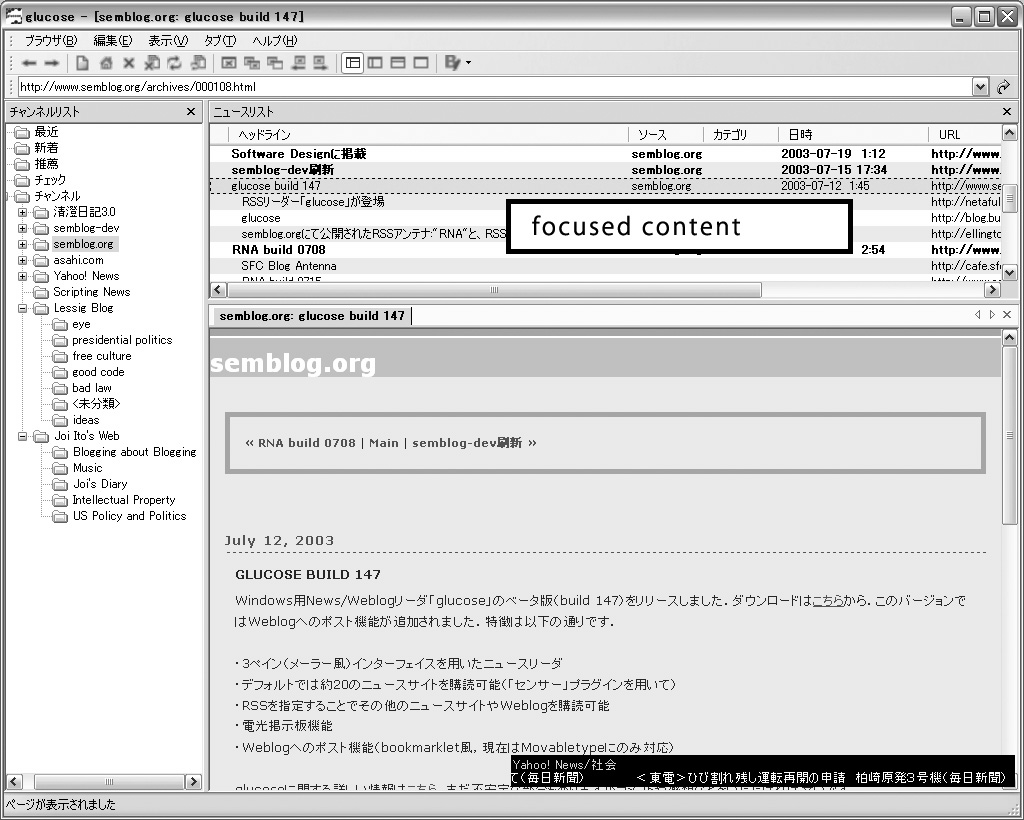Click the Weblog post pencil icon
This screenshot has height=820, width=1024.
(x=453, y=63)
